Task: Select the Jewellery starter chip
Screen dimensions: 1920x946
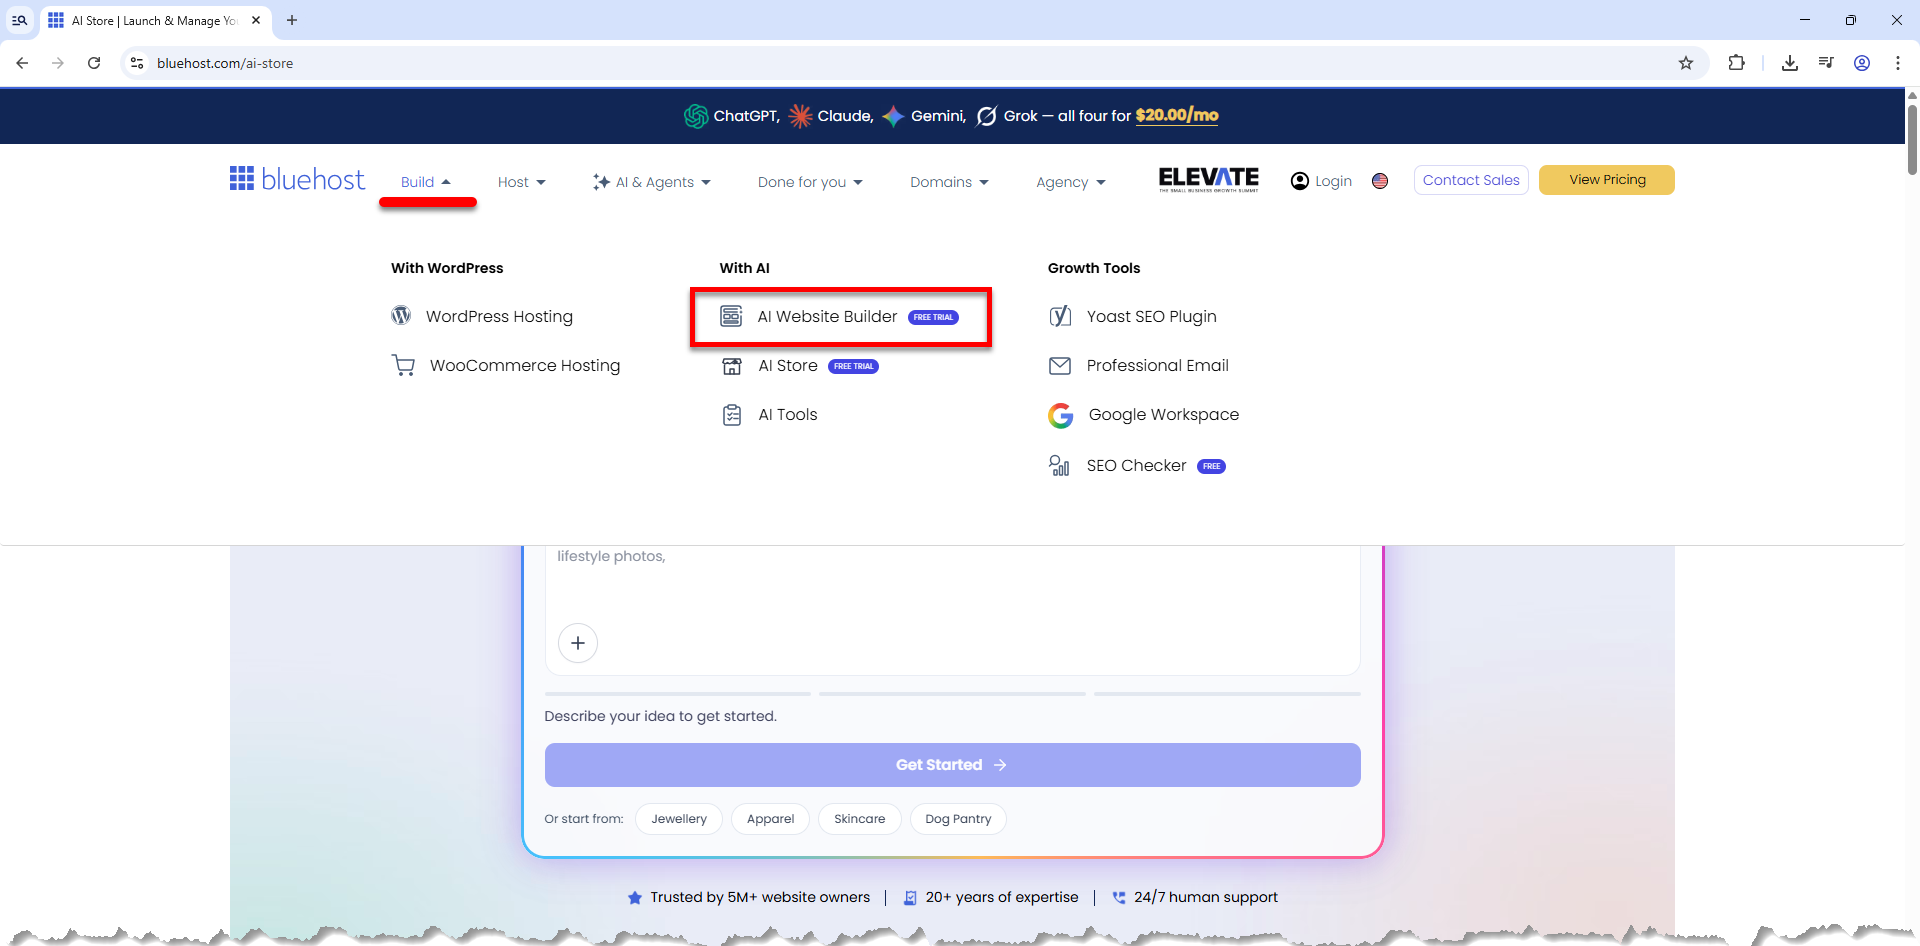Action: click(679, 819)
